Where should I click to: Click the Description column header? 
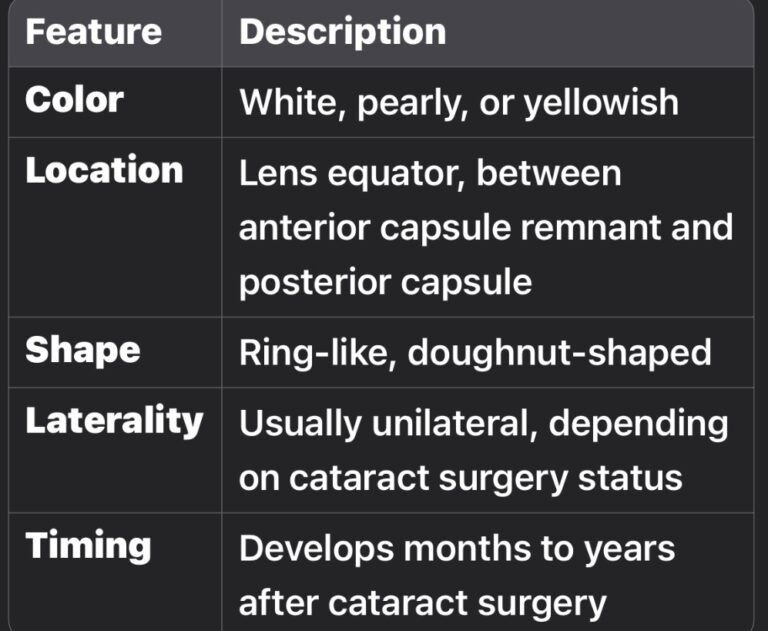342,32
